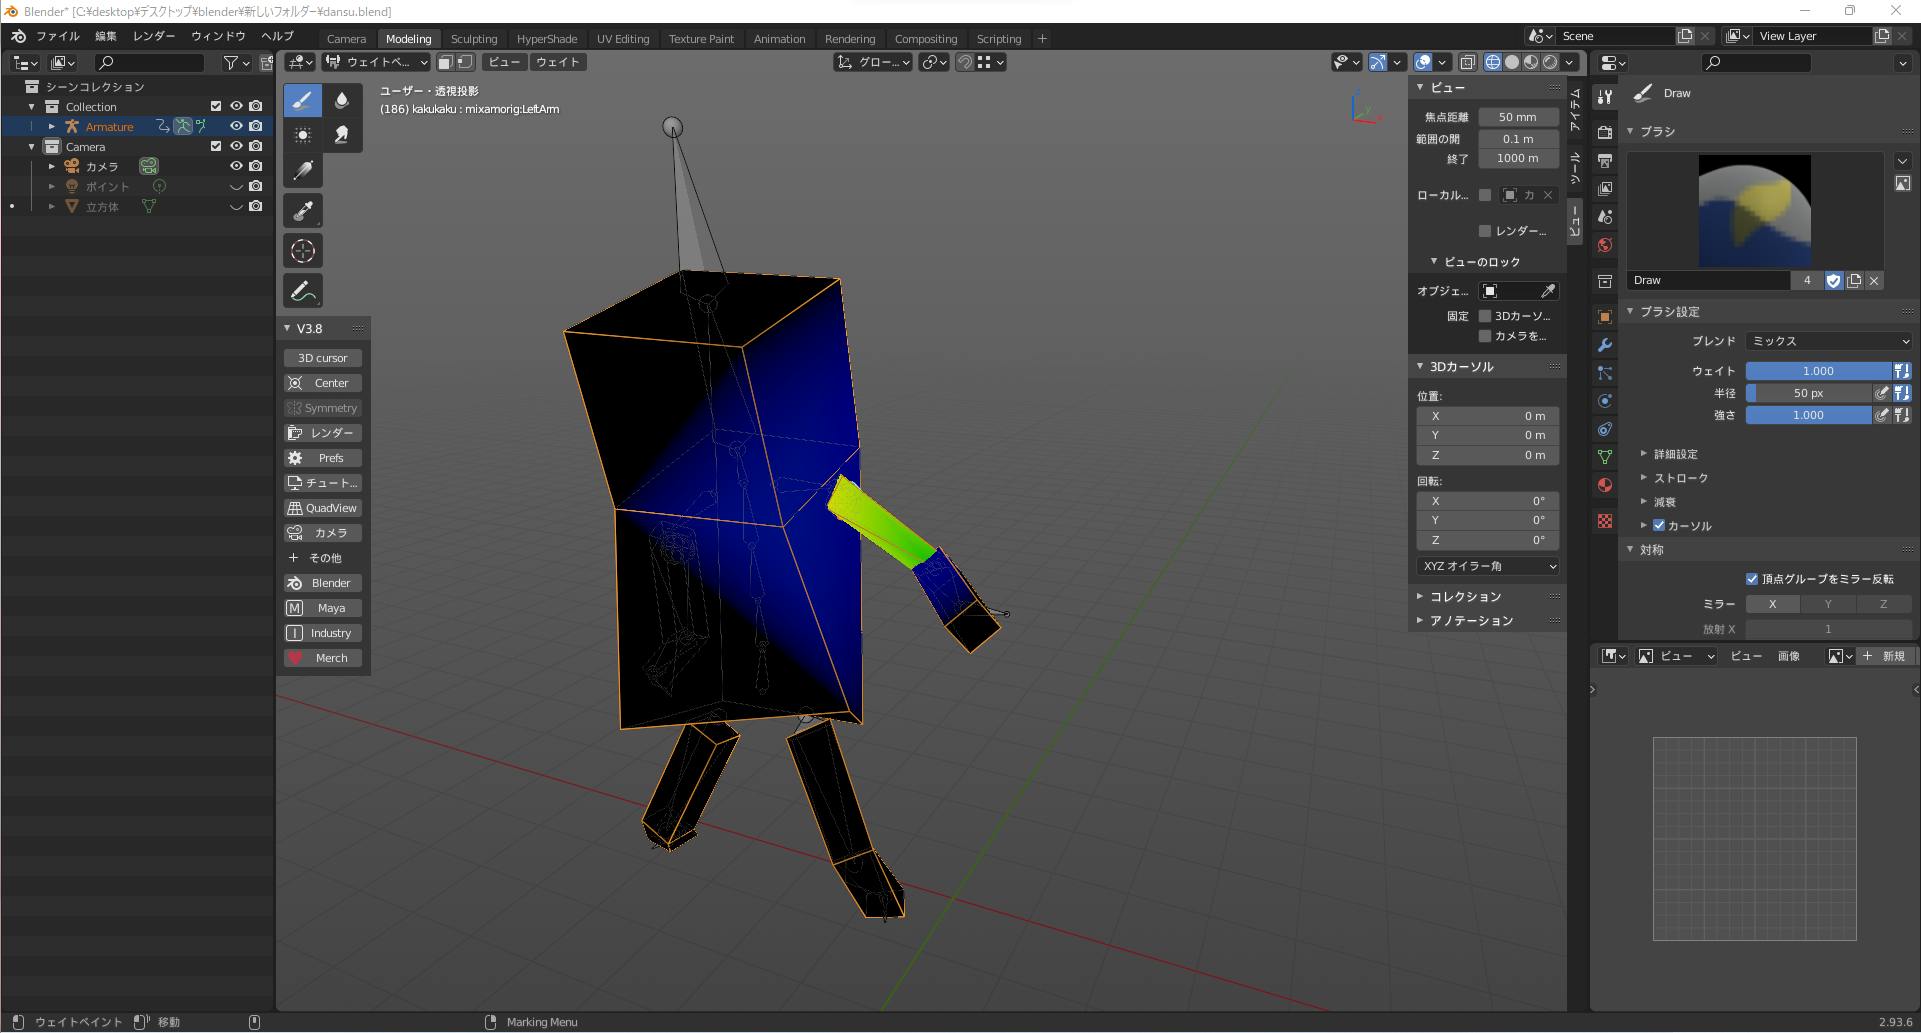Open the XYZ Euler rotation mode dropdown
The height and width of the screenshot is (1033, 1921).
(1488, 566)
